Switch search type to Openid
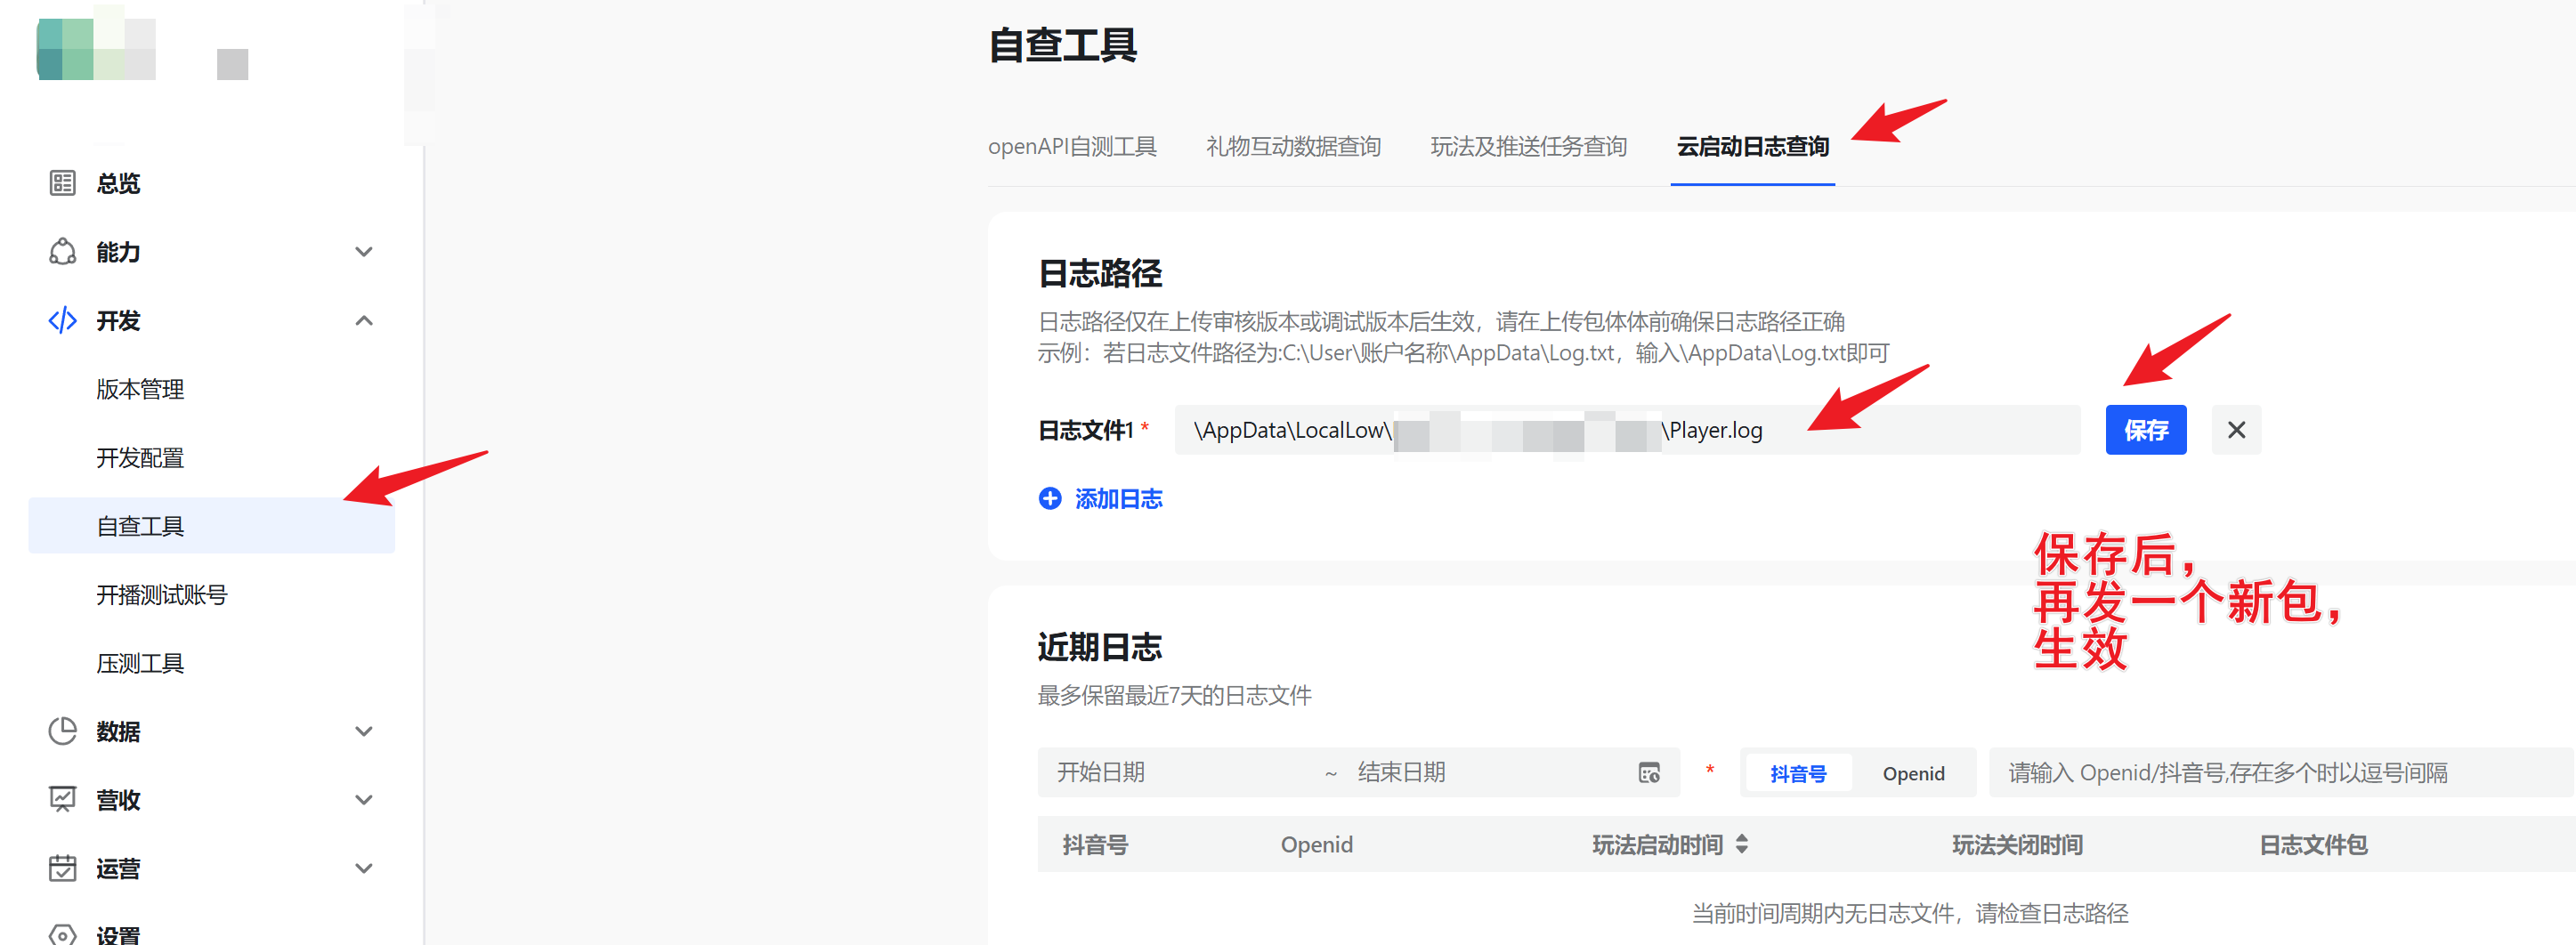The height and width of the screenshot is (945, 2576). point(1912,774)
